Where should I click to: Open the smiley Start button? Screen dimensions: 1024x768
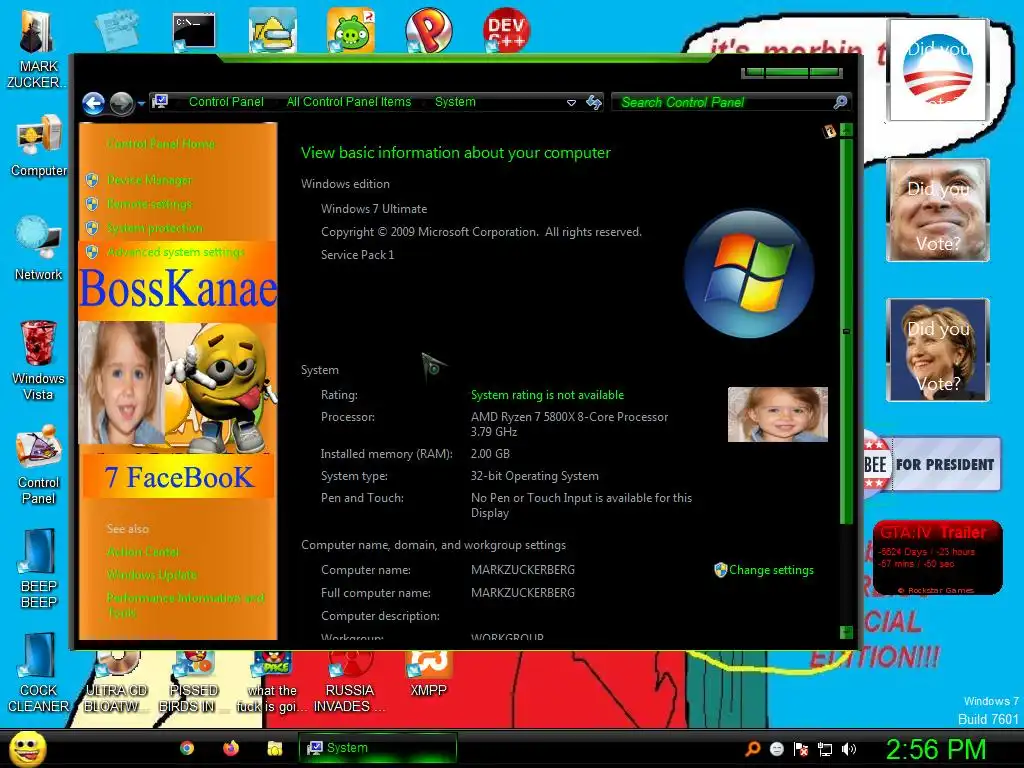click(27, 748)
